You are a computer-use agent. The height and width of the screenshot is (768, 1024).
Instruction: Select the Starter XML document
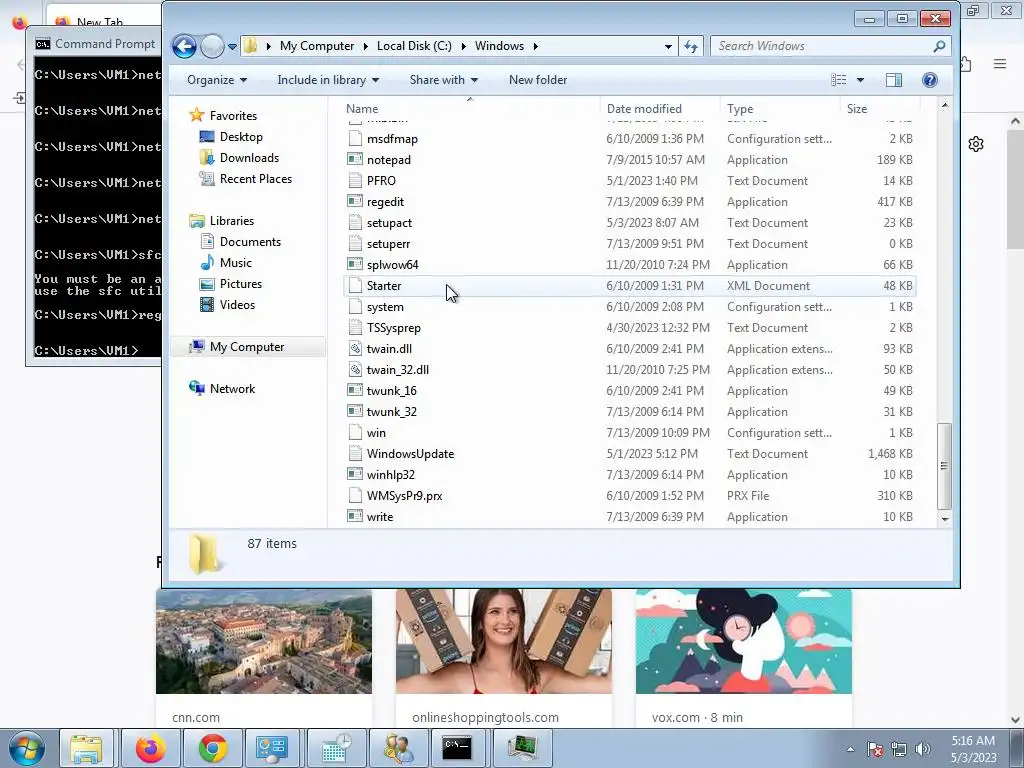click(630, 286)
